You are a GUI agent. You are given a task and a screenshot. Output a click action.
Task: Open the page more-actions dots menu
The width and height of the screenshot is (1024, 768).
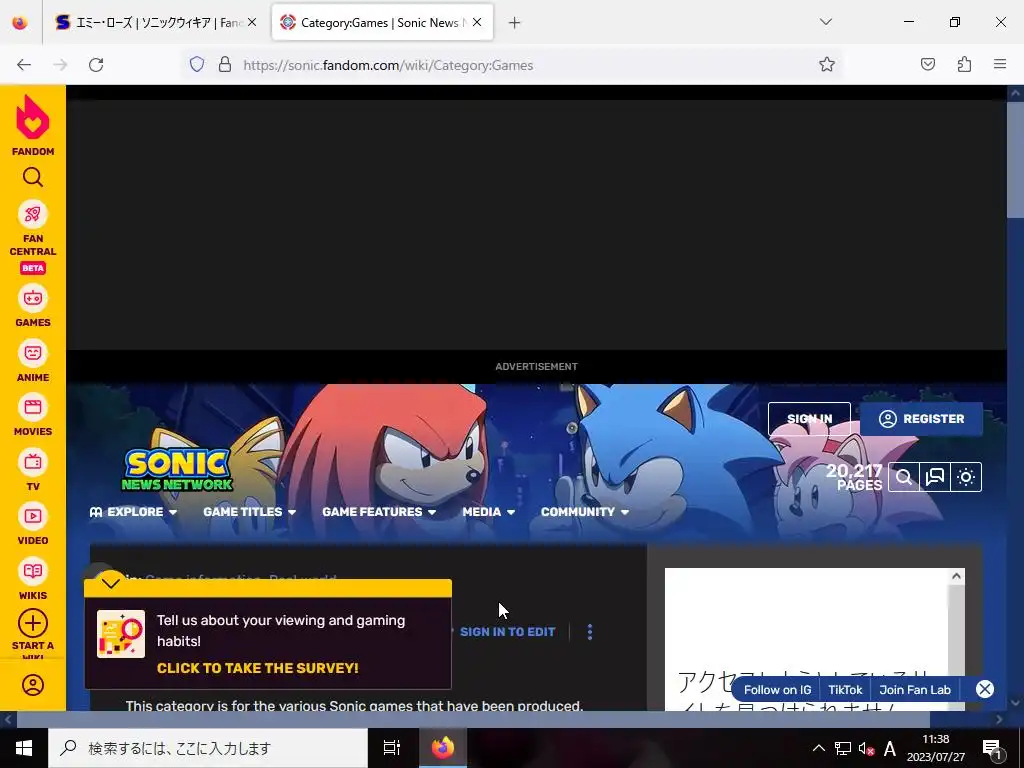tap(590, 632)
